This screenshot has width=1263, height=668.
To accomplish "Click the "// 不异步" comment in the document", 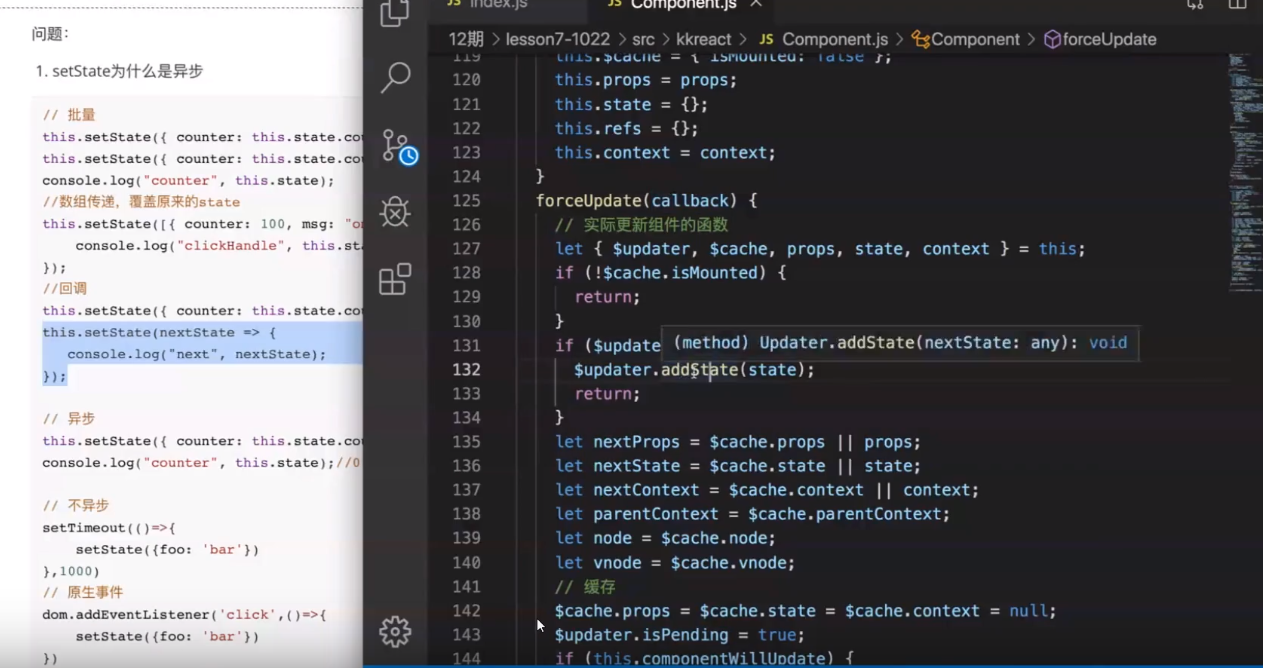I will tap(76, 506).
